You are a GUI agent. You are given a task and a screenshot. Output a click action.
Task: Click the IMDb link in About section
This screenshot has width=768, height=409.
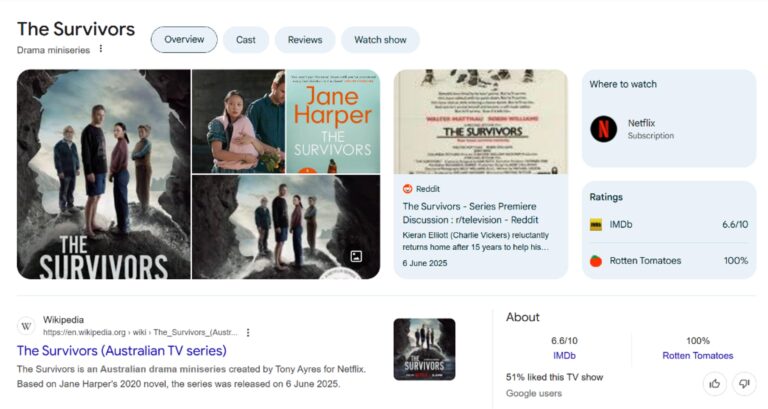pyautogui.click(x=564, y=356)
